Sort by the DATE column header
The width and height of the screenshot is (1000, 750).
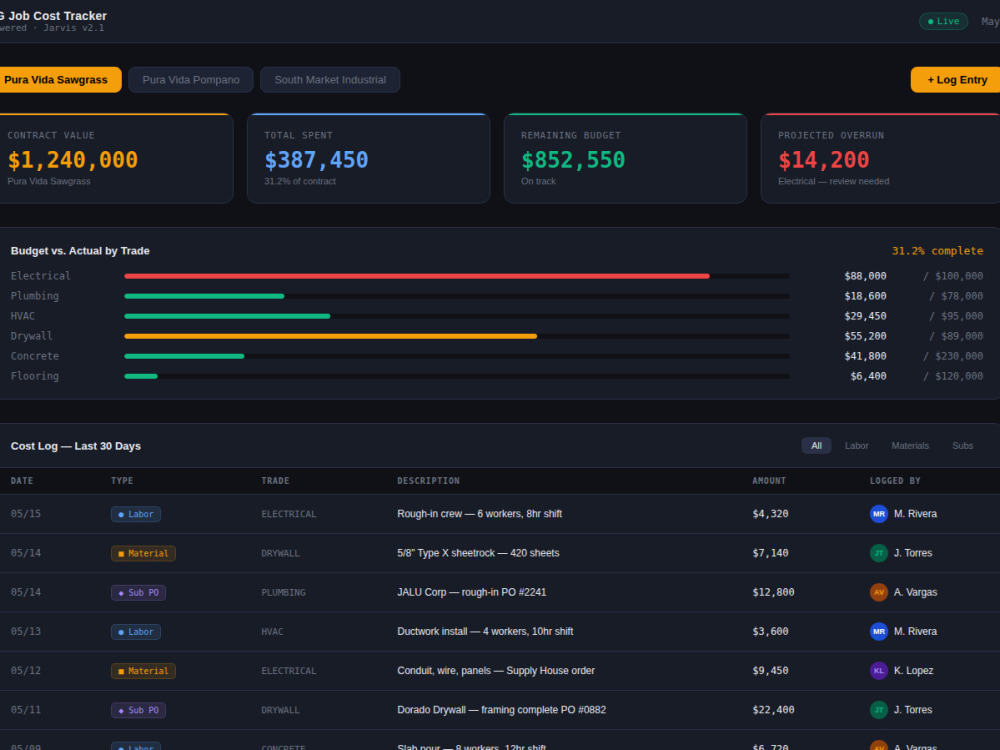22,481
